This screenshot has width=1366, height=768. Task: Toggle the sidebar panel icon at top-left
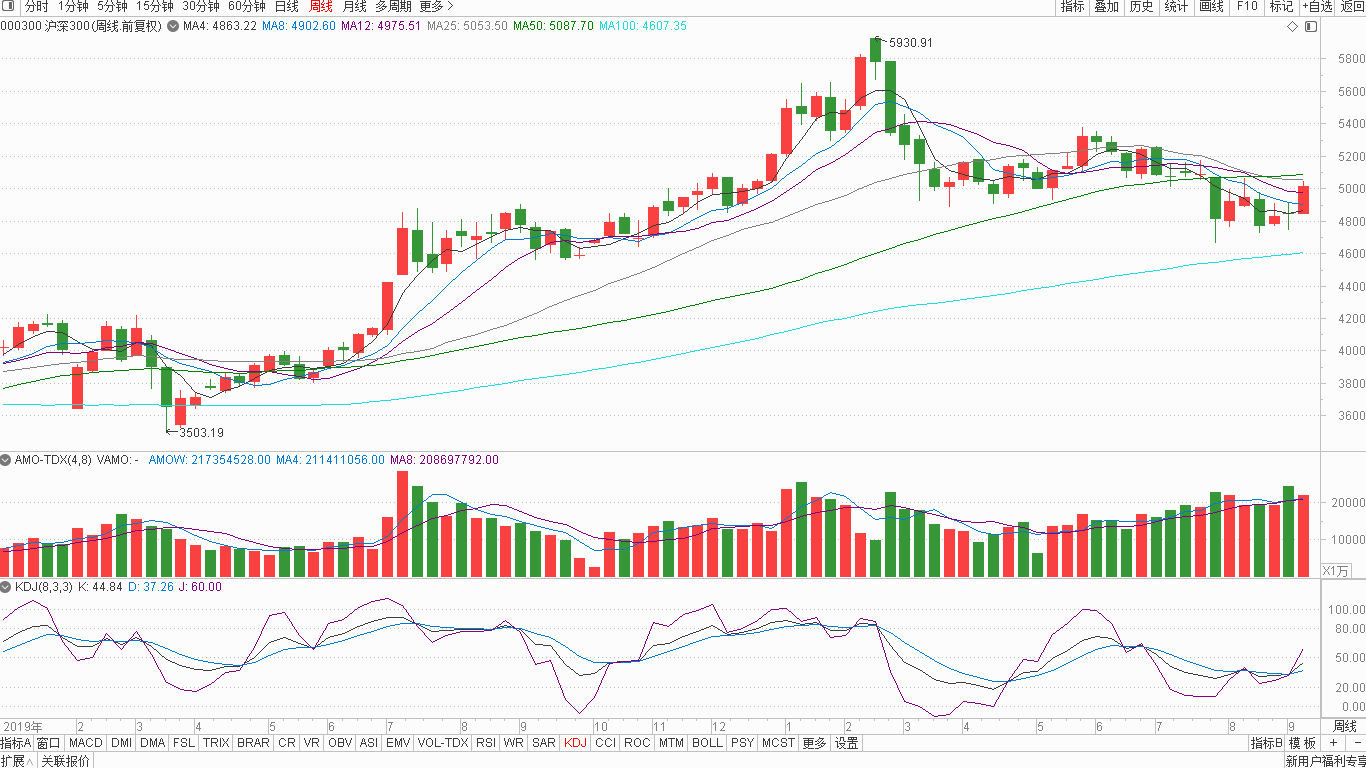9,6
